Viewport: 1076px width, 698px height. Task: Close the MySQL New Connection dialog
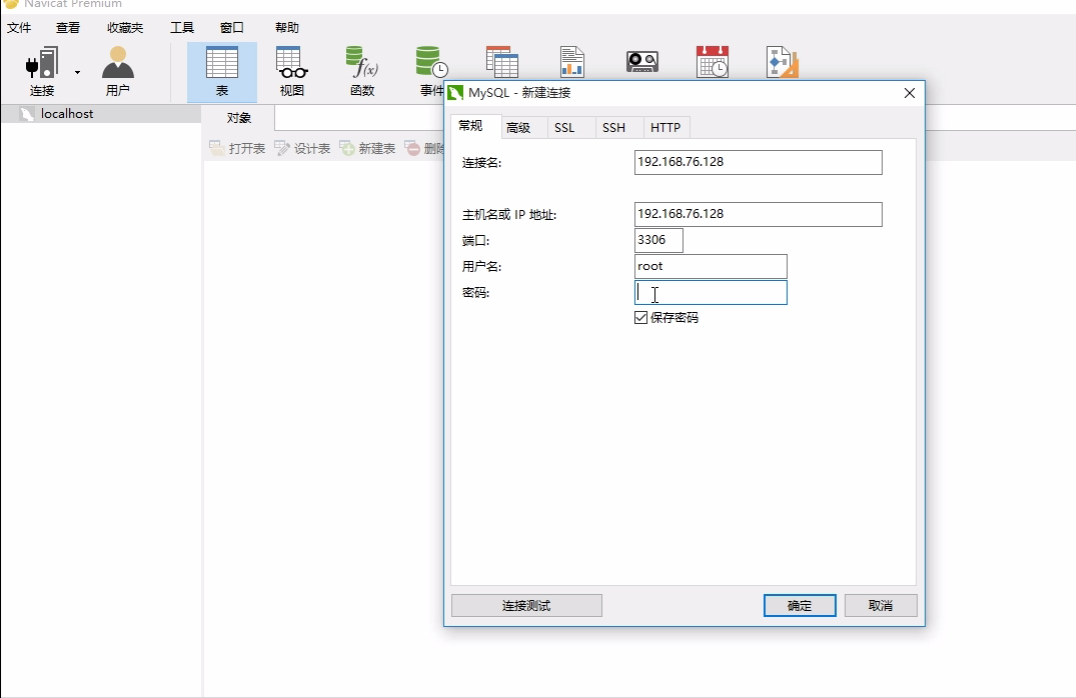click(909, 93)
